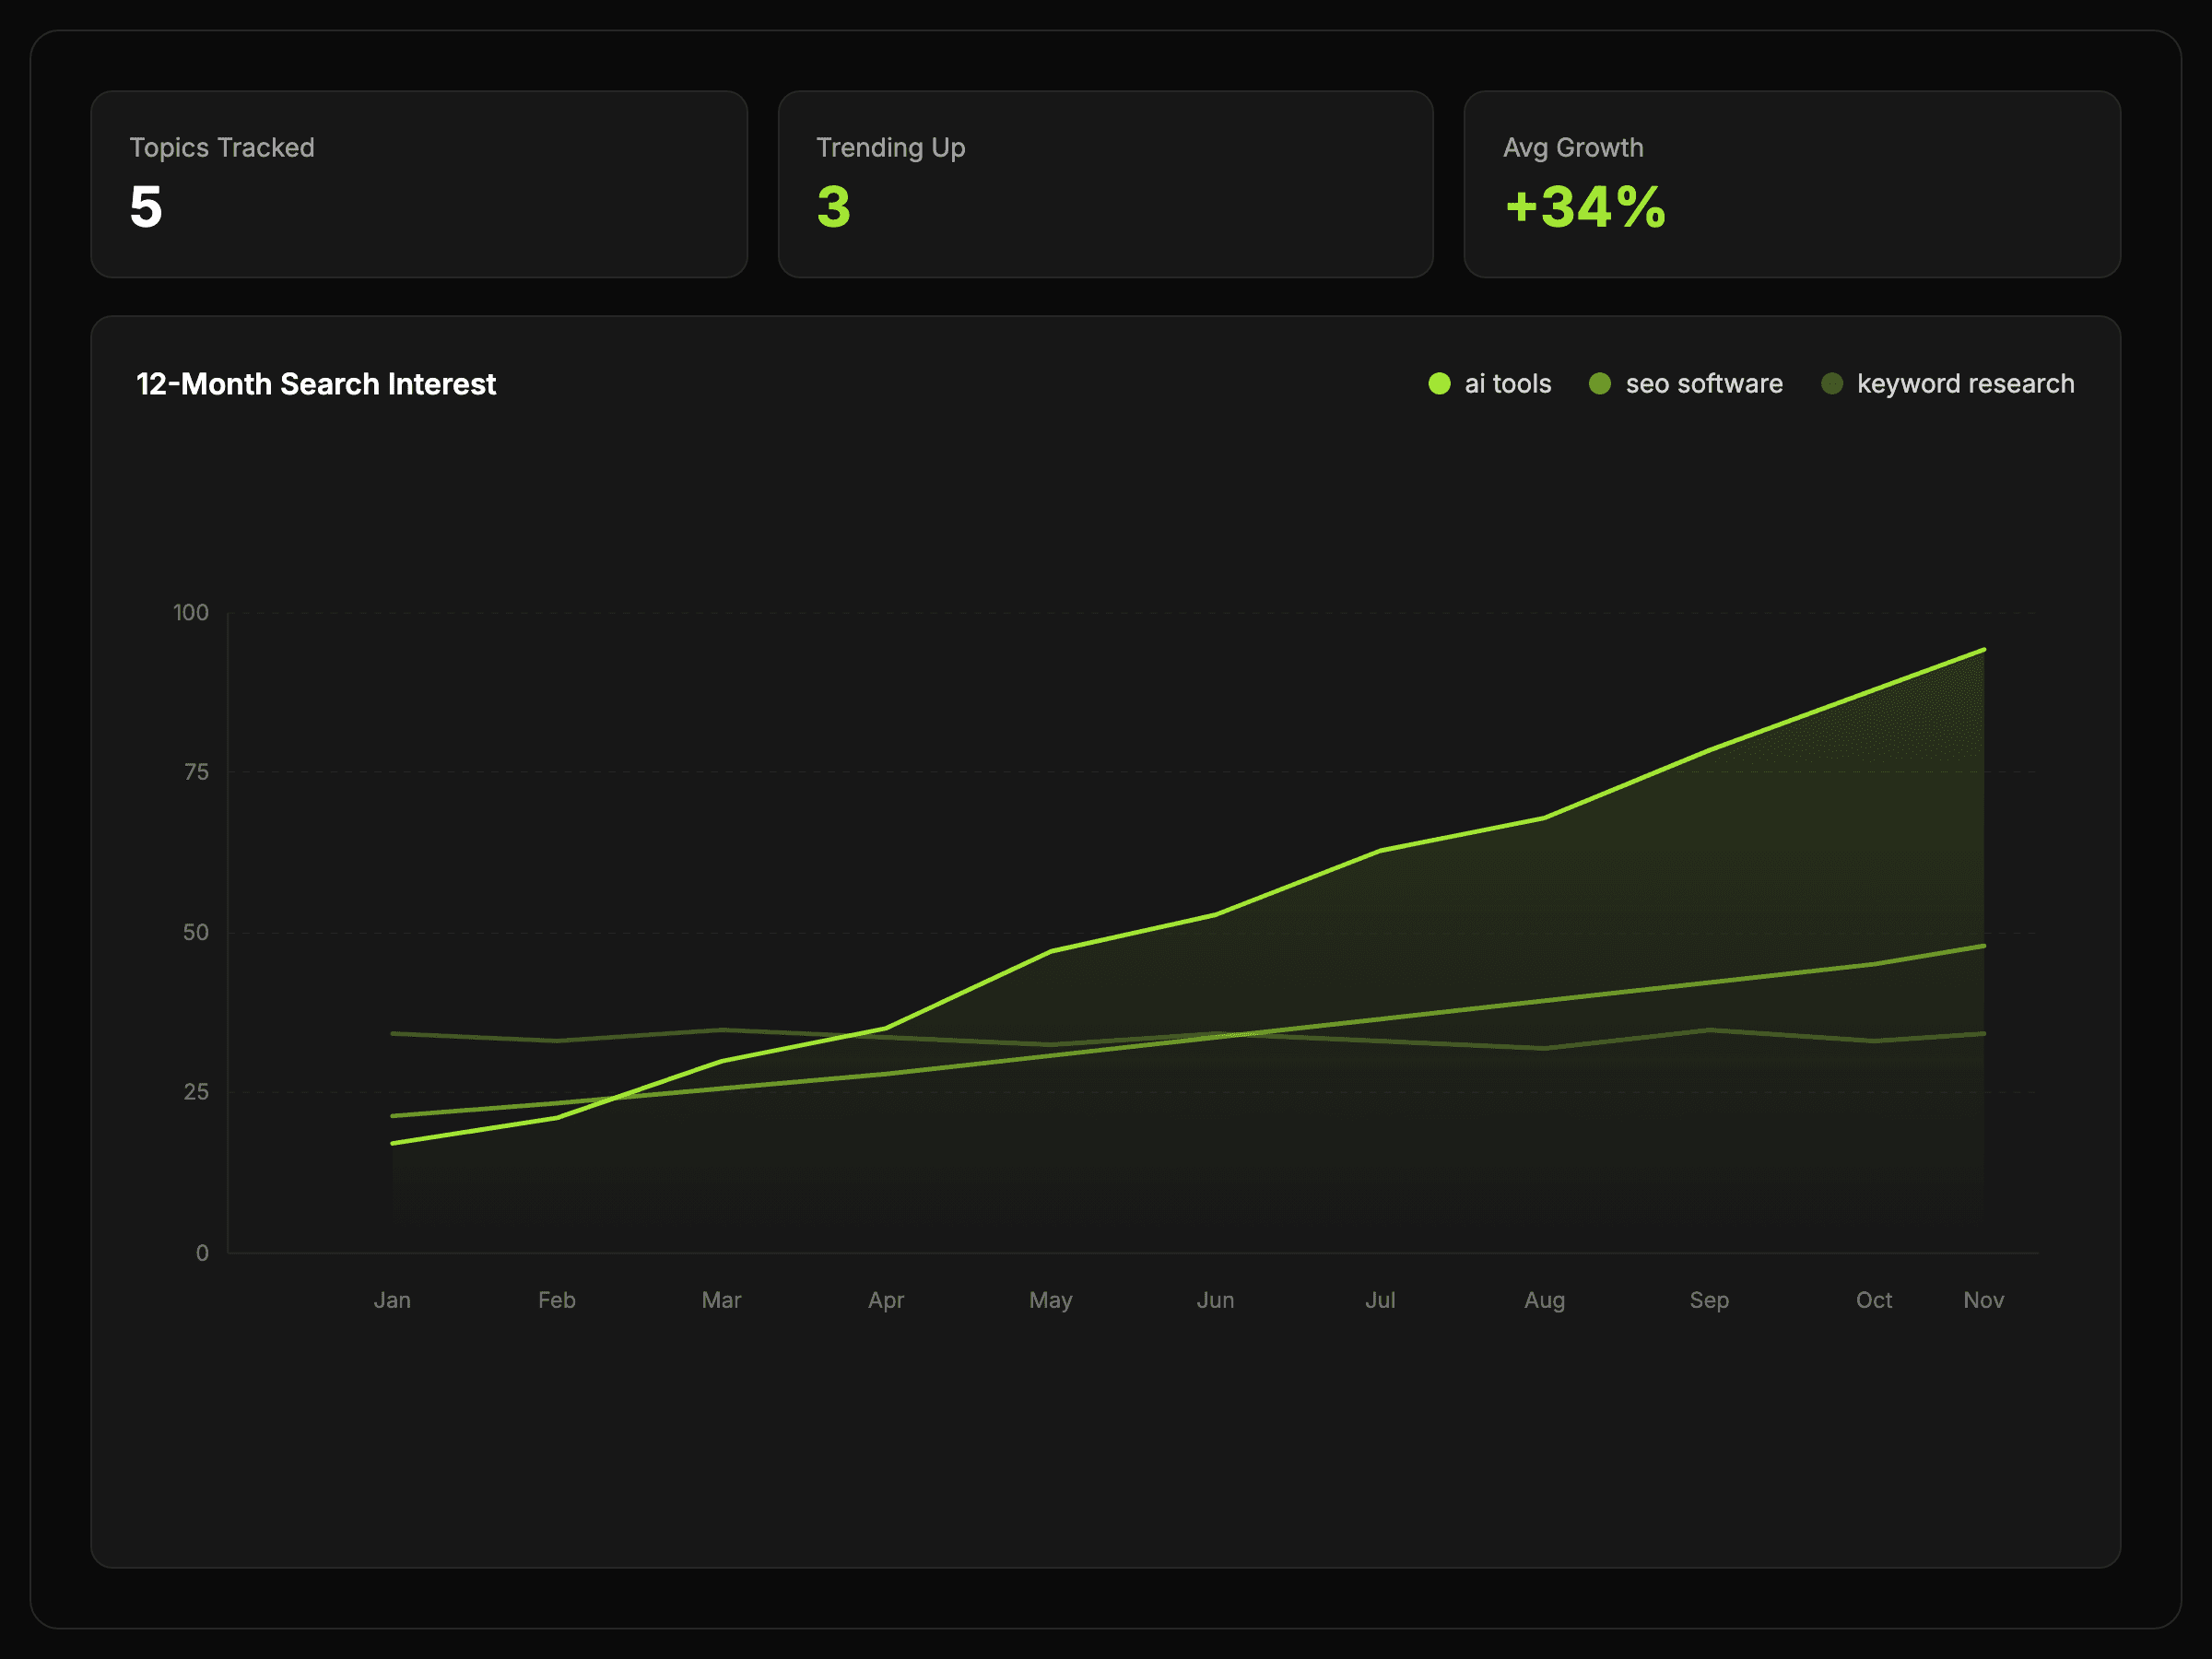Viewport: 2212px width, 1659px height.
Task: Open the Topics Tracked stat card
Action: click(x=419, y=184)
